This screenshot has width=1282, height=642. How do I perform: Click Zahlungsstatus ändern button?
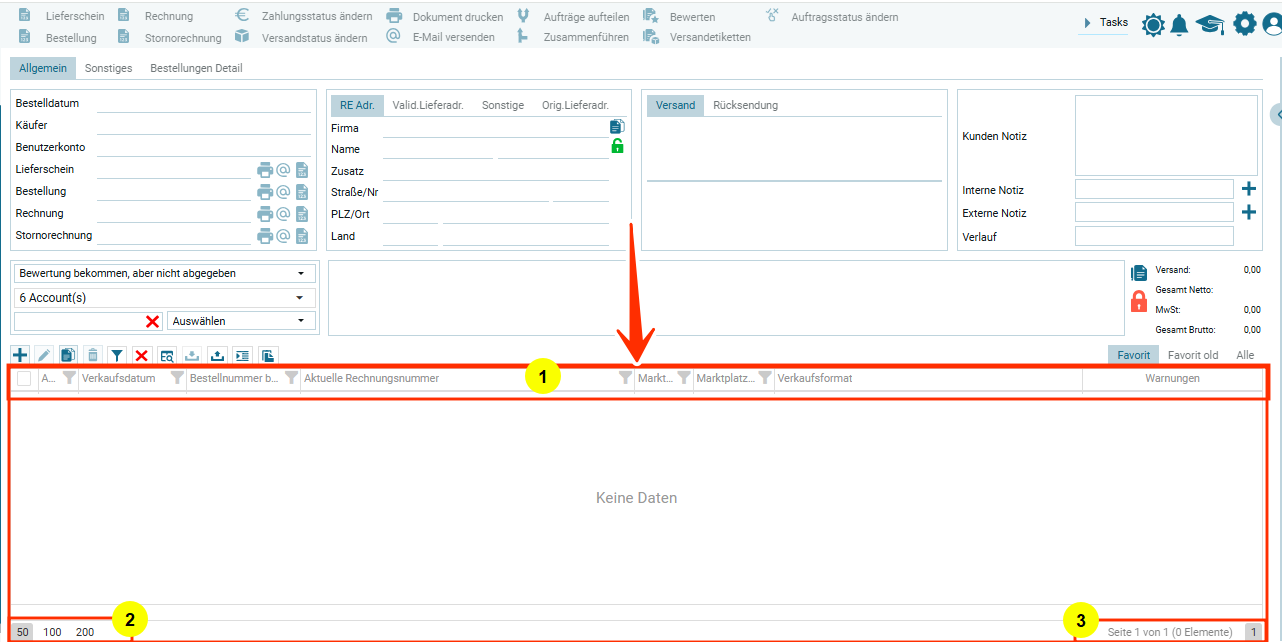(304, 17)
